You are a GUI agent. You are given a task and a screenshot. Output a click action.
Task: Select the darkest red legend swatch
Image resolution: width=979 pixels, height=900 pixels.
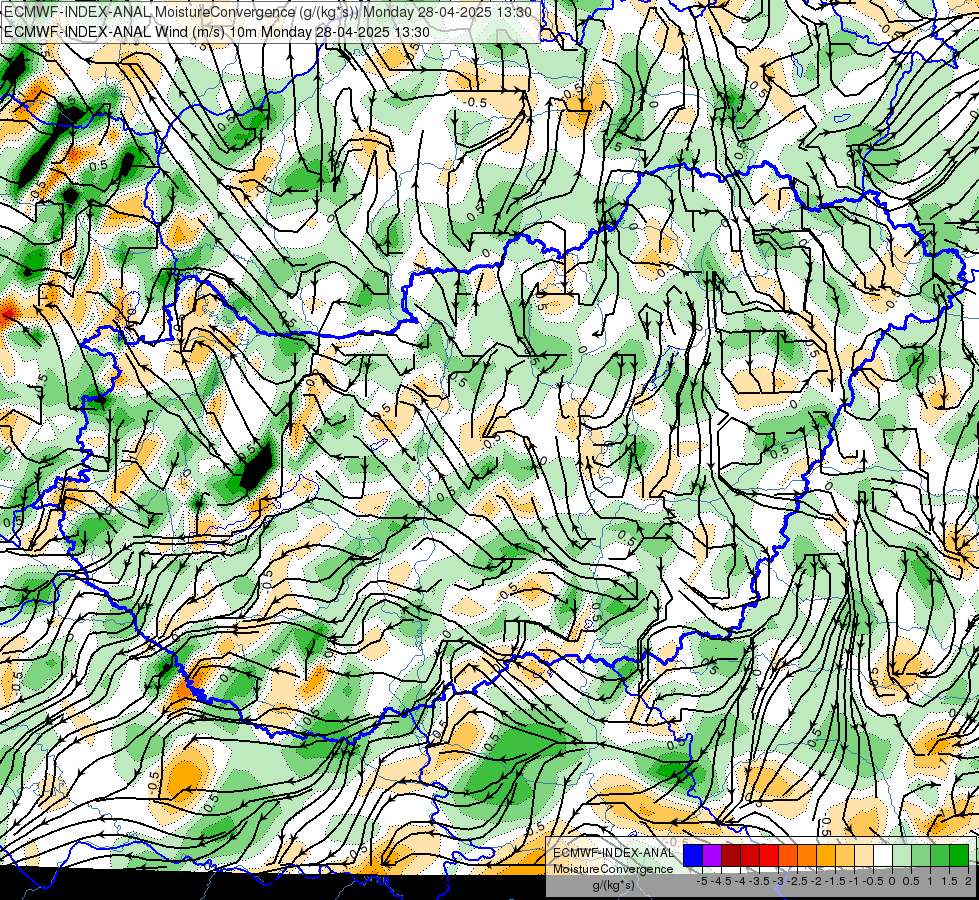tap(731, 855)
